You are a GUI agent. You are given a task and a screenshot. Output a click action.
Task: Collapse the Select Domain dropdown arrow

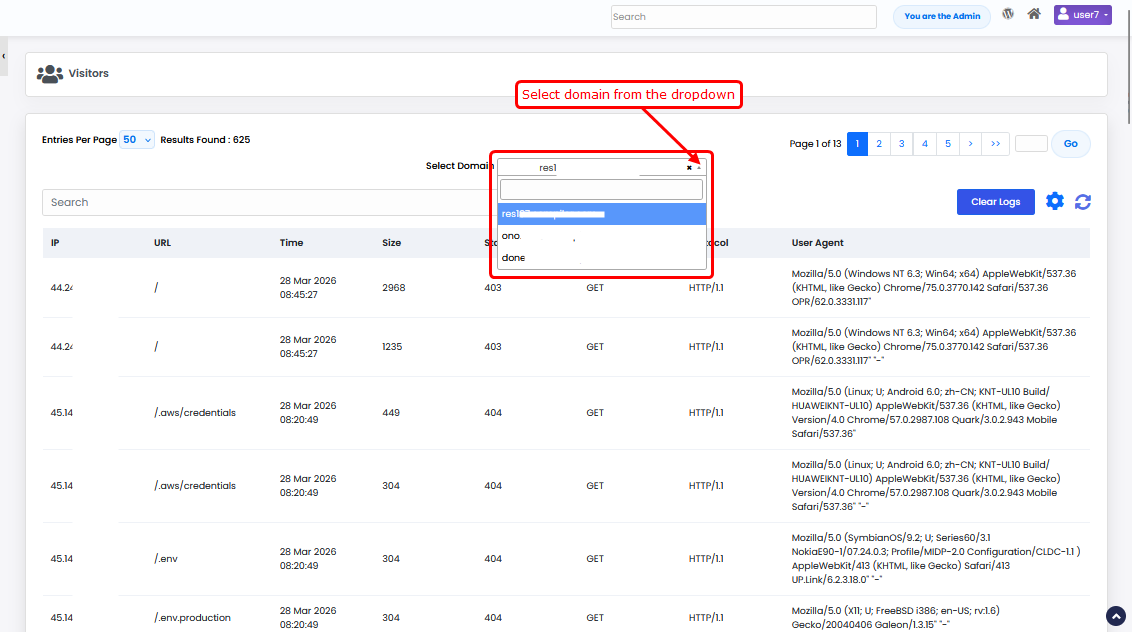click(699, 168)
